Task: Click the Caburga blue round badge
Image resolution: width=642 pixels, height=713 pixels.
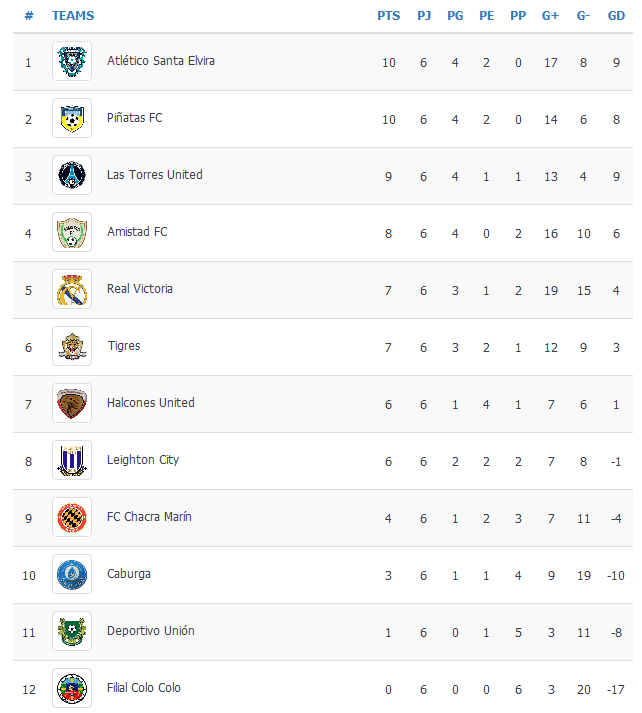Action: coord(72,574)
